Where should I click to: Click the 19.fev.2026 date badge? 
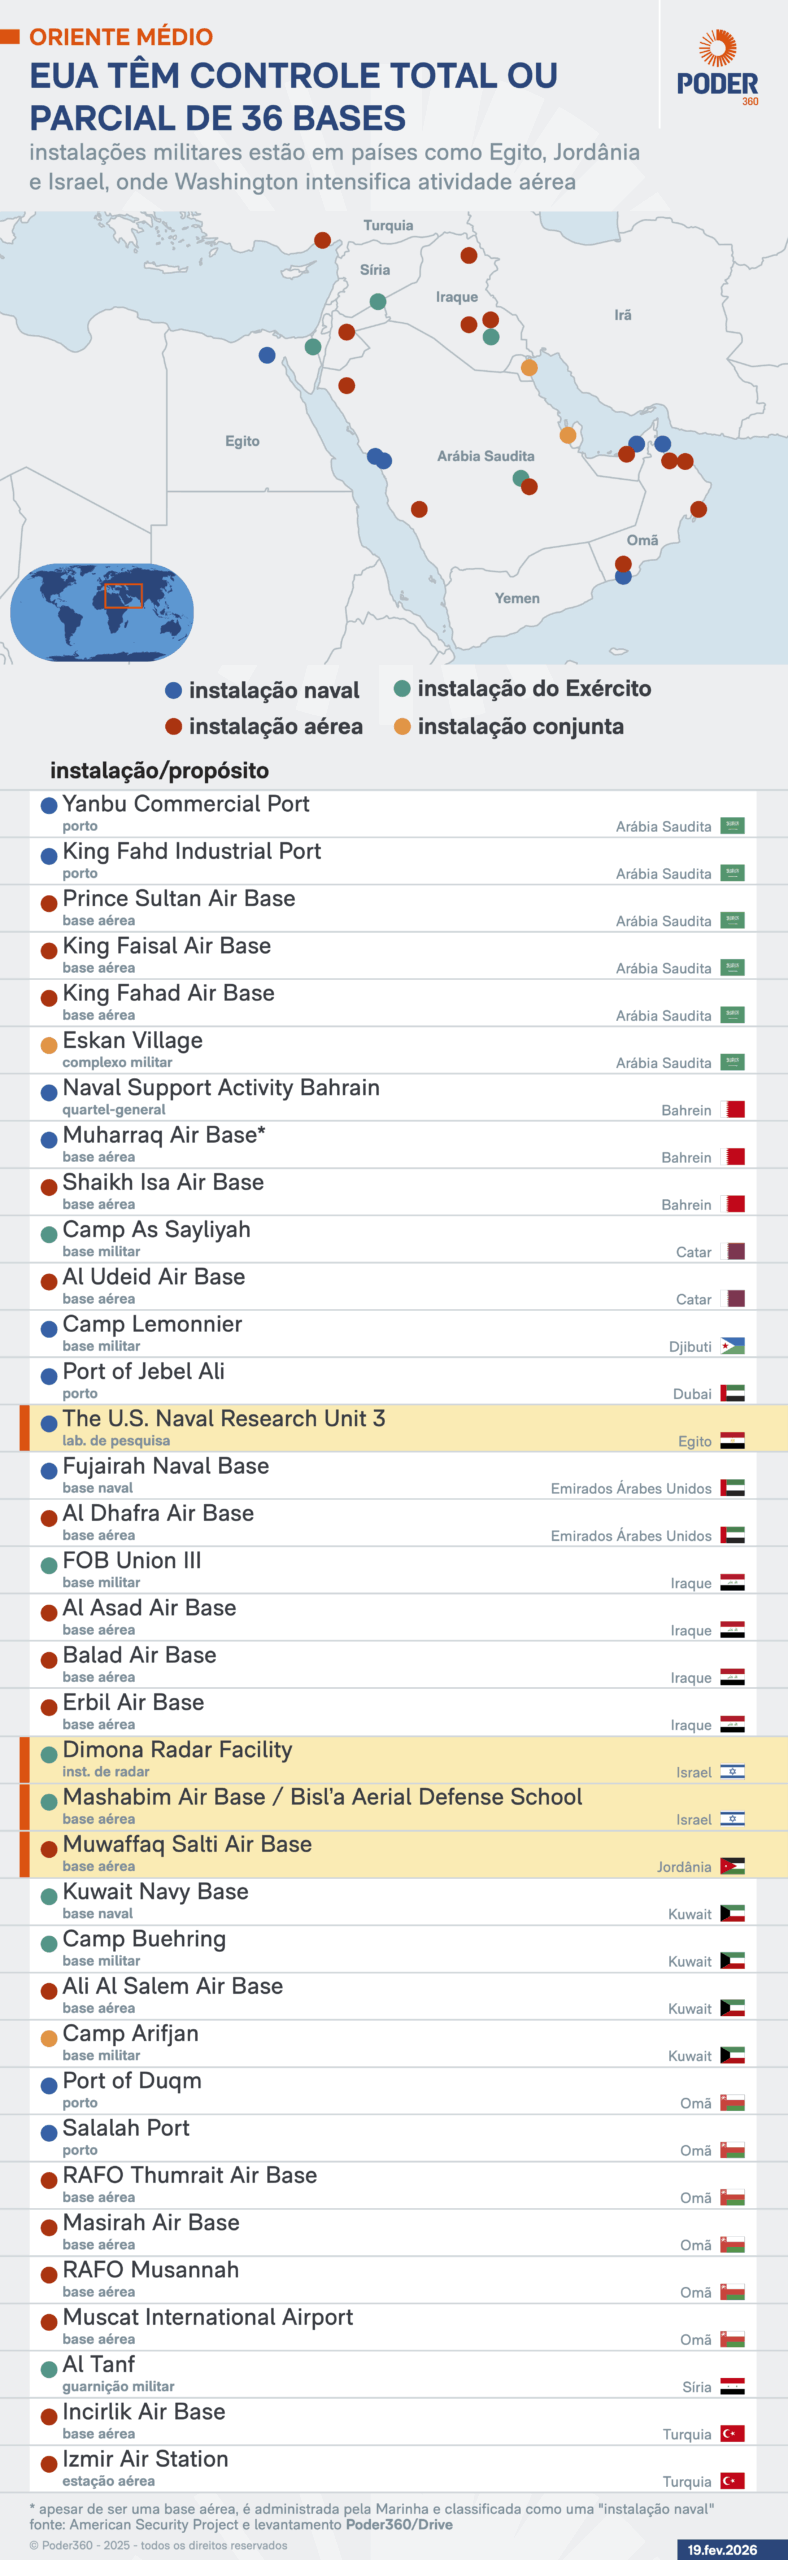pyautogui.click(x=722, y=2549)
